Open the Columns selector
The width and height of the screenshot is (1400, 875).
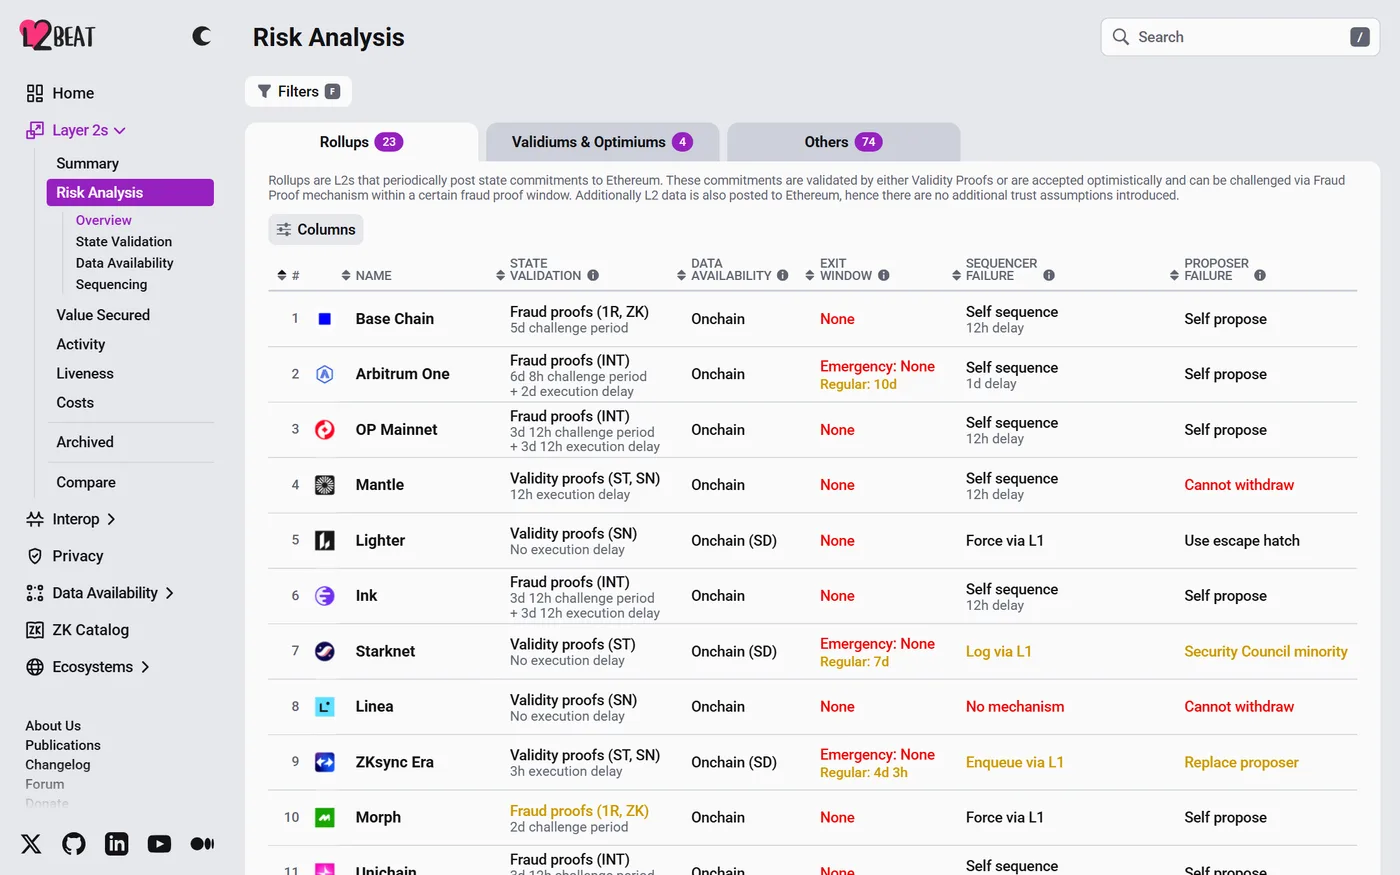[x=316, y=229]
